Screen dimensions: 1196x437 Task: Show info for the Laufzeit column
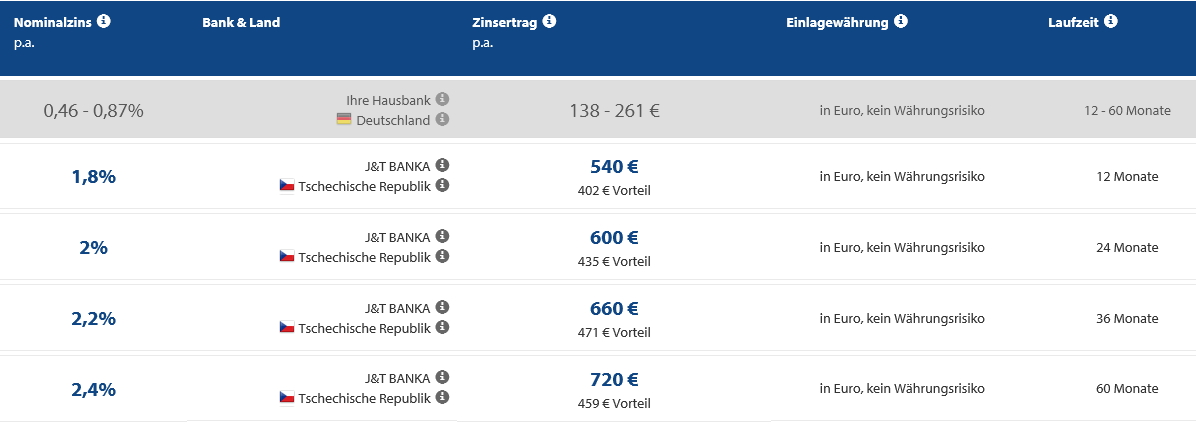(x=1111, y=21)
